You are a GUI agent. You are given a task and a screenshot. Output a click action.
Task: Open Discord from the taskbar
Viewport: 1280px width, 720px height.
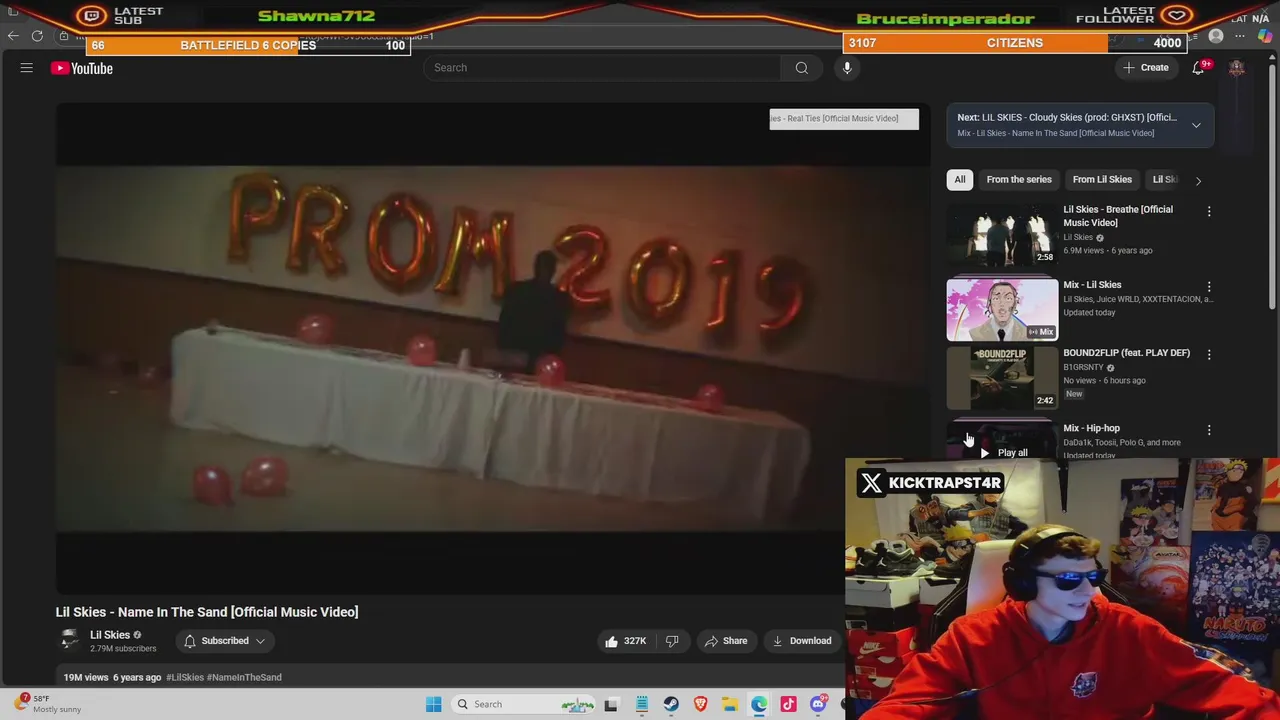(x=818, y=704)
